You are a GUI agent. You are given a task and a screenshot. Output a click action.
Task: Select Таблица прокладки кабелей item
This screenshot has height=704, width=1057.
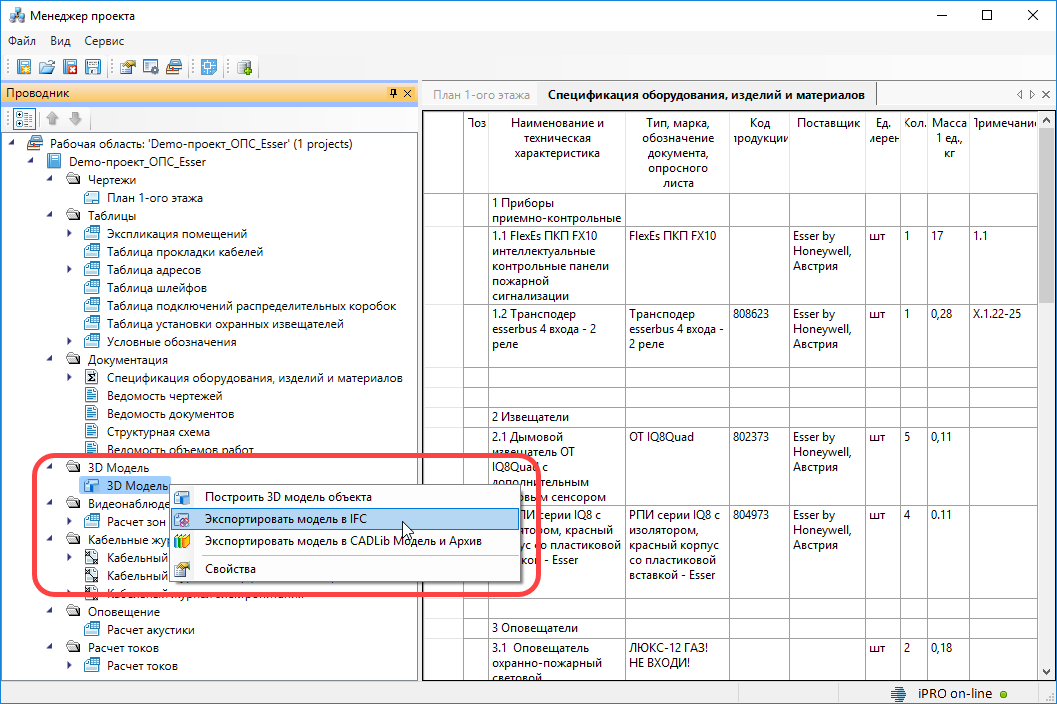coord(185,252)
